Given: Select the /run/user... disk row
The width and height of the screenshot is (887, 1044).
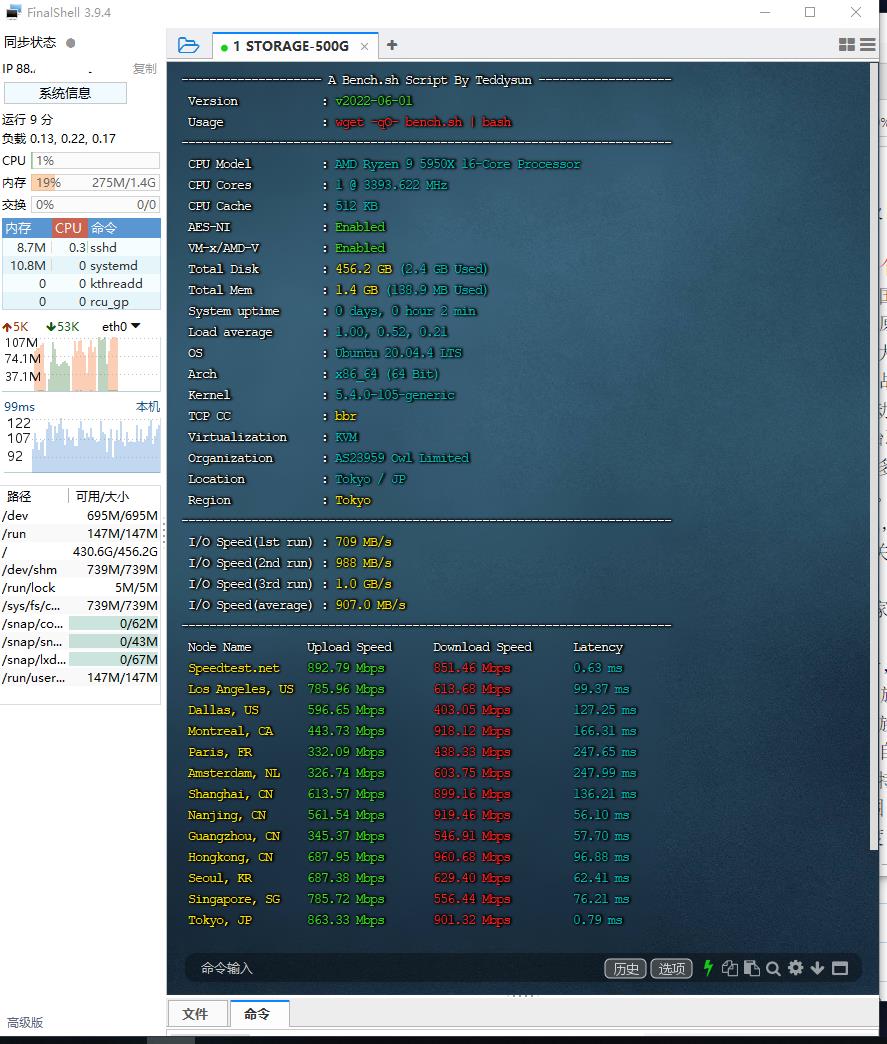Looking at the screenshot, I should (x=80, y=677).
